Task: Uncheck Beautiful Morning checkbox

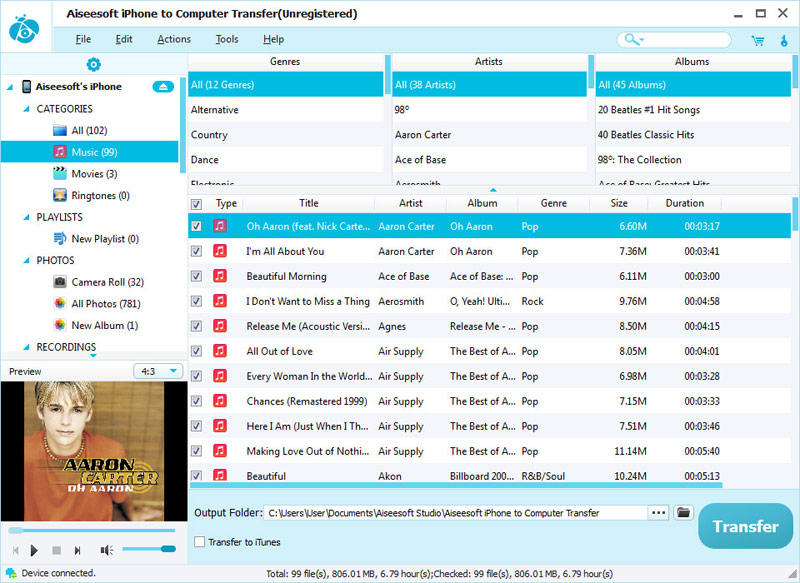Action: coord(196,276)
